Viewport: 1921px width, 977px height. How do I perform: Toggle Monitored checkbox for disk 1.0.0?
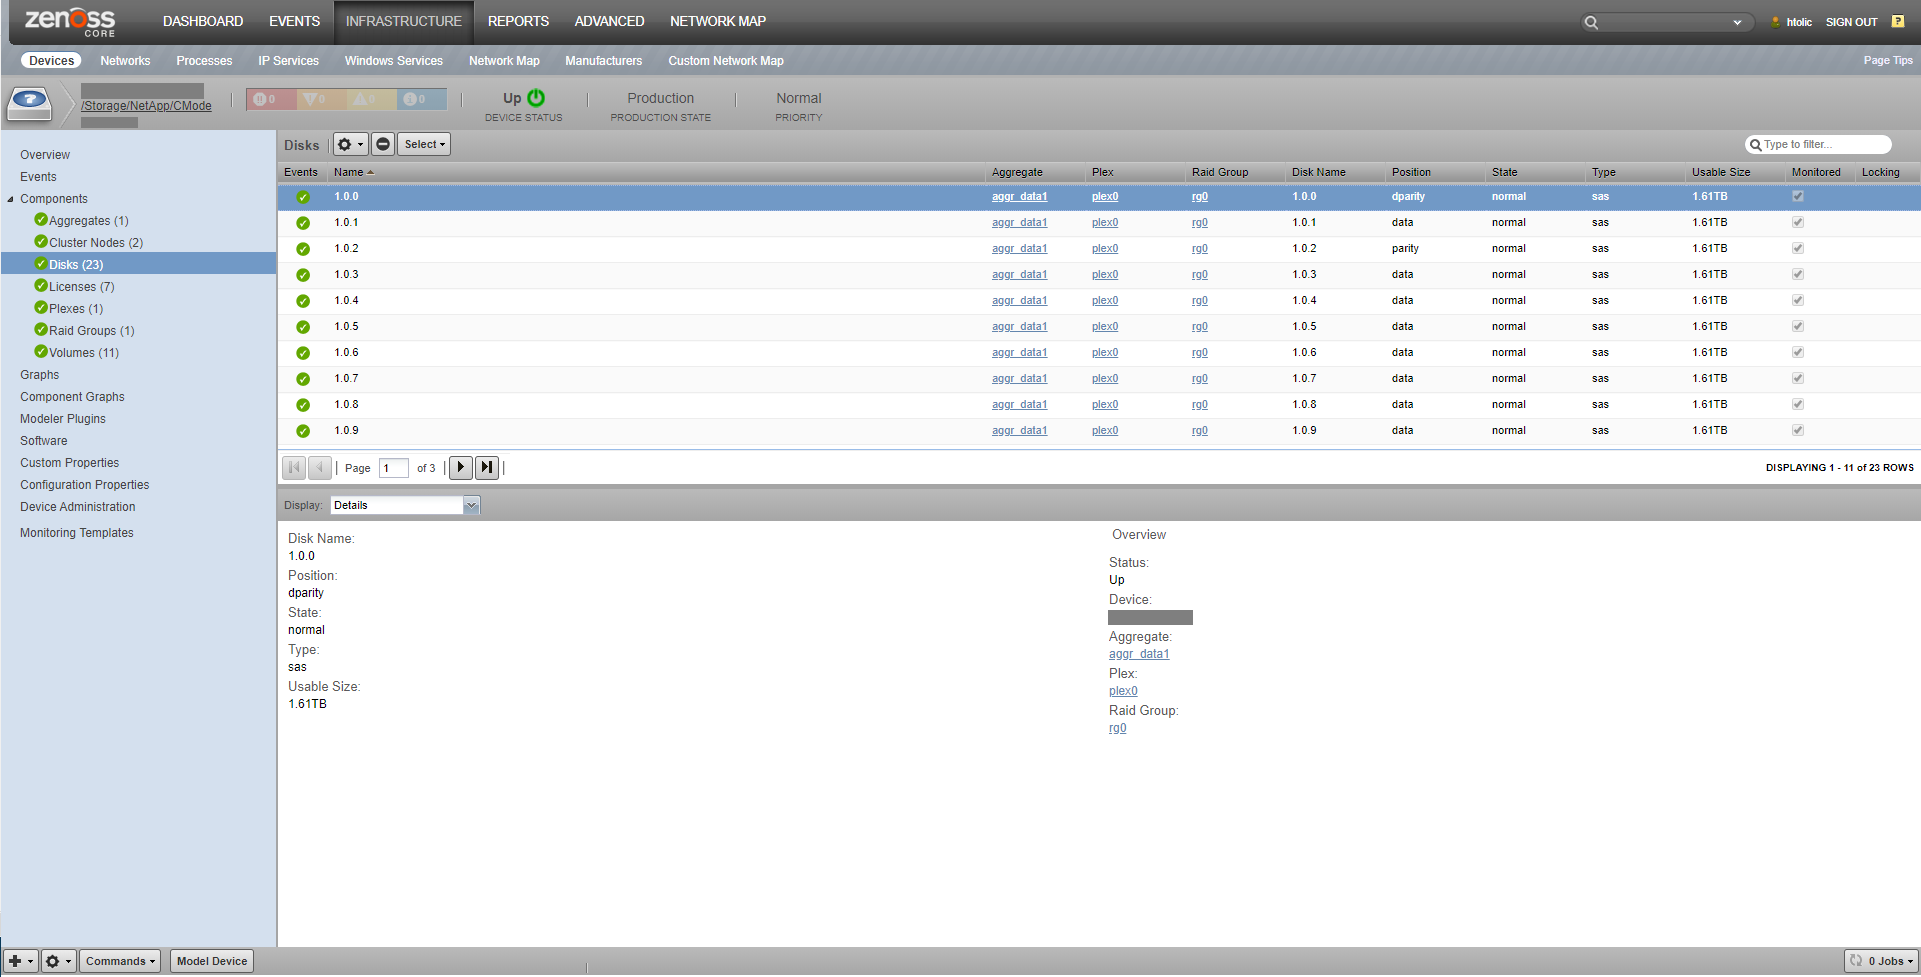[x=1798, y=196]
